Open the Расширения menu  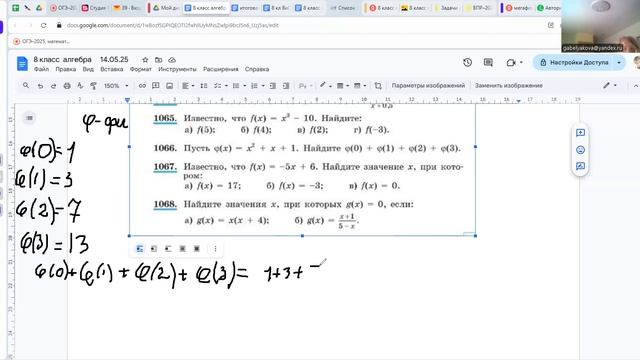(x=221, y=69)
